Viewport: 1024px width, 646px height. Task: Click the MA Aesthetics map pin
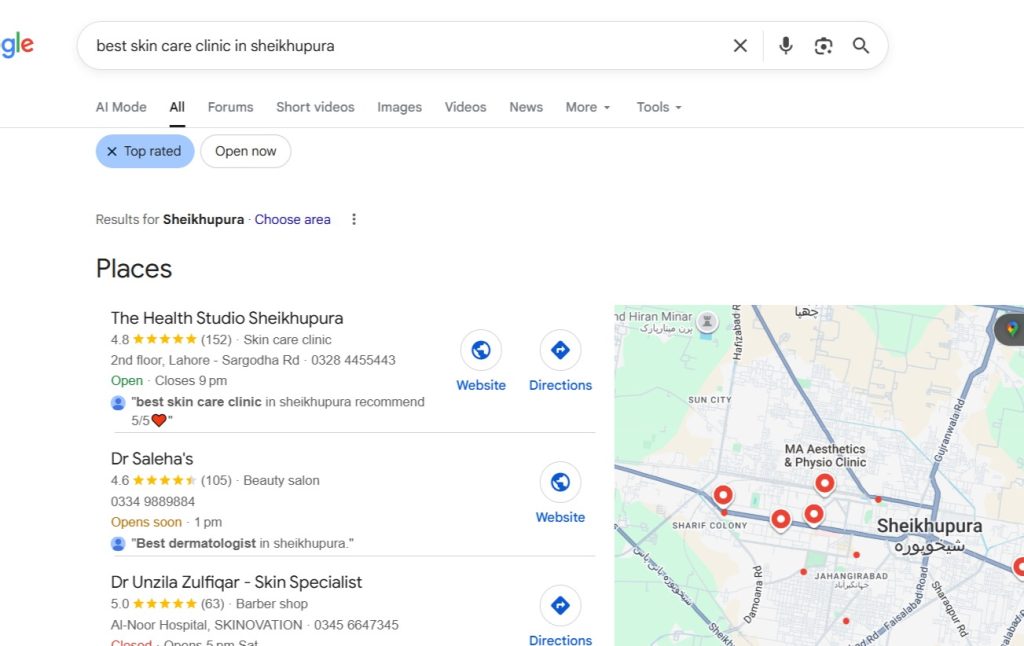(825, 484)
